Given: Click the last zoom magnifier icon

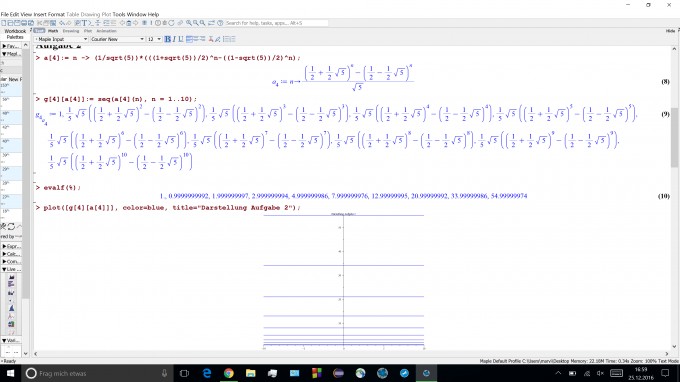Looking at the screenshot, I should pyautogui.click(x=203, y=23).
